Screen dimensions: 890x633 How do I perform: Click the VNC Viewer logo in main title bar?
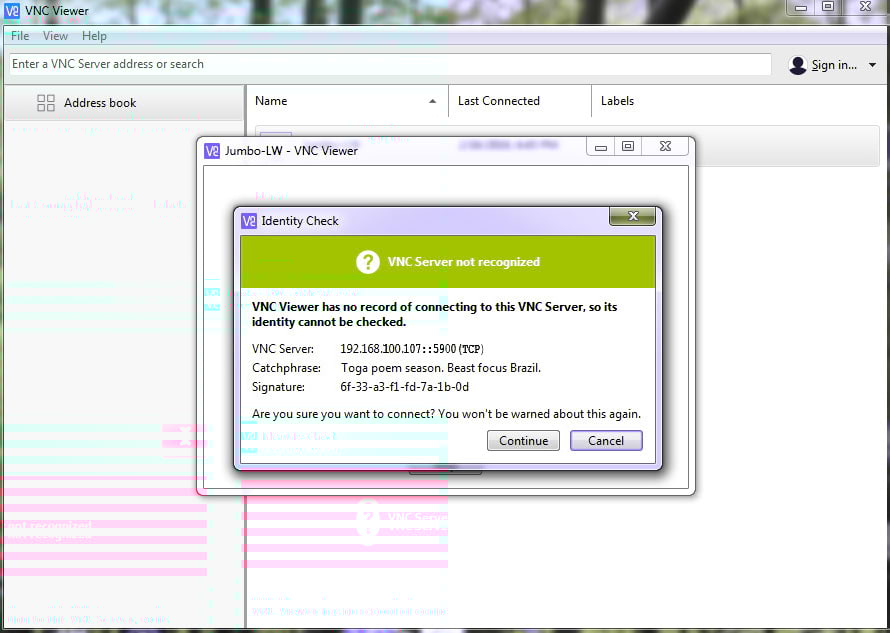pos(12,11)
